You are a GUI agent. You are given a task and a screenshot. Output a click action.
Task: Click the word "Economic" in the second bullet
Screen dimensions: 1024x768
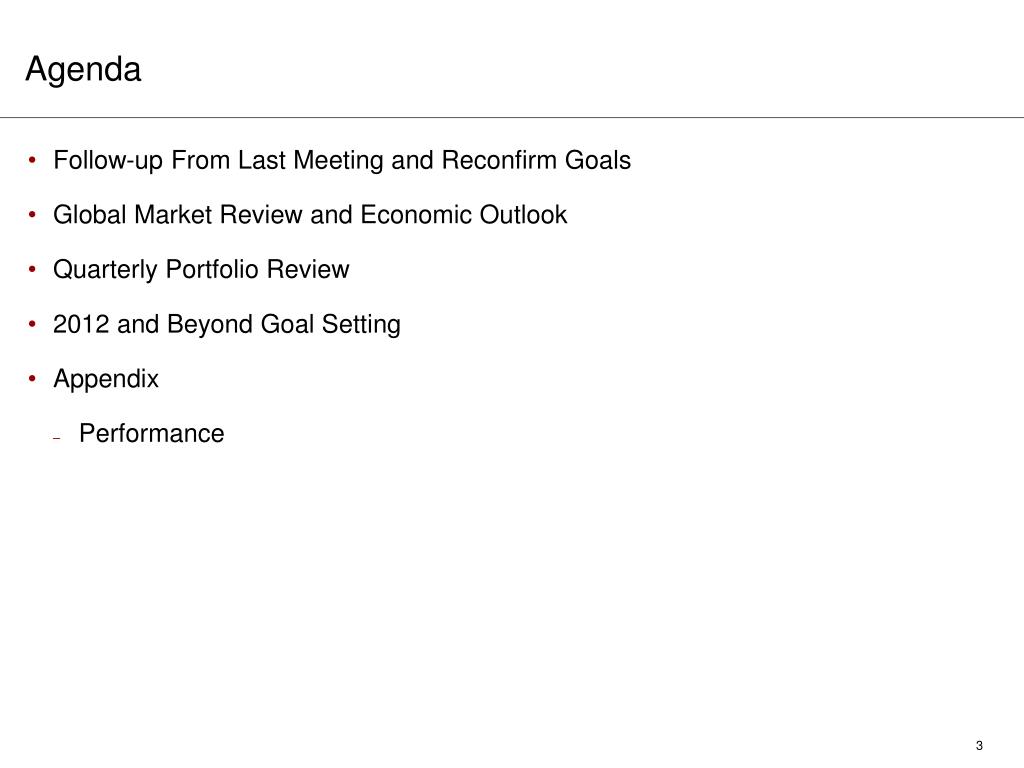tap(416, 215)
